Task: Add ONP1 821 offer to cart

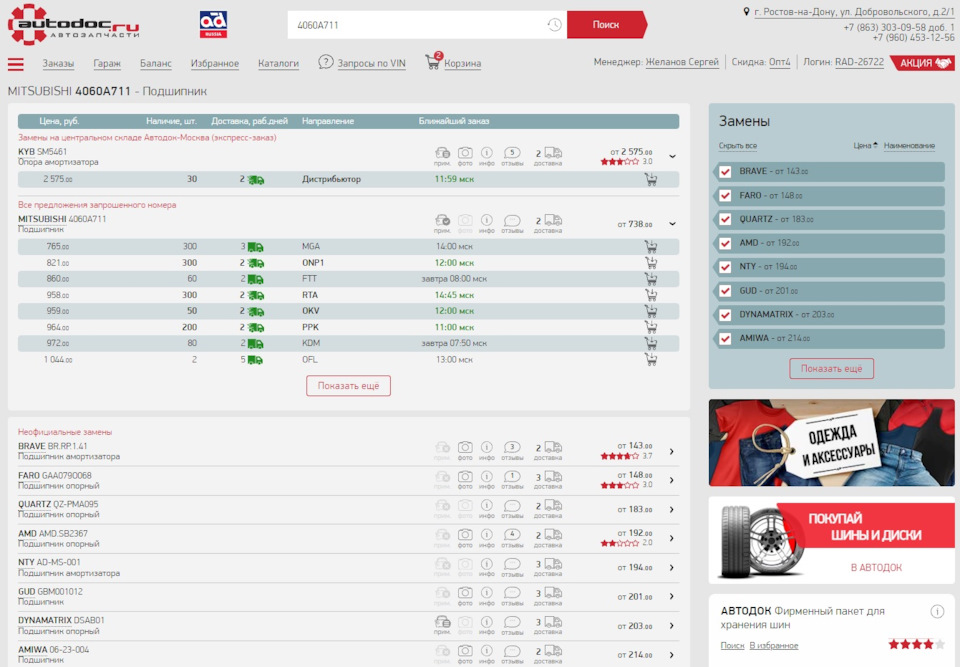Action: 651,263
